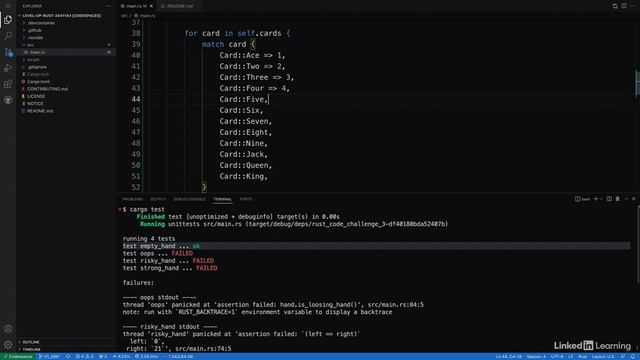Open the LICENSE file
This screenshot has height=360, width=640.
(x=36, y=96)
